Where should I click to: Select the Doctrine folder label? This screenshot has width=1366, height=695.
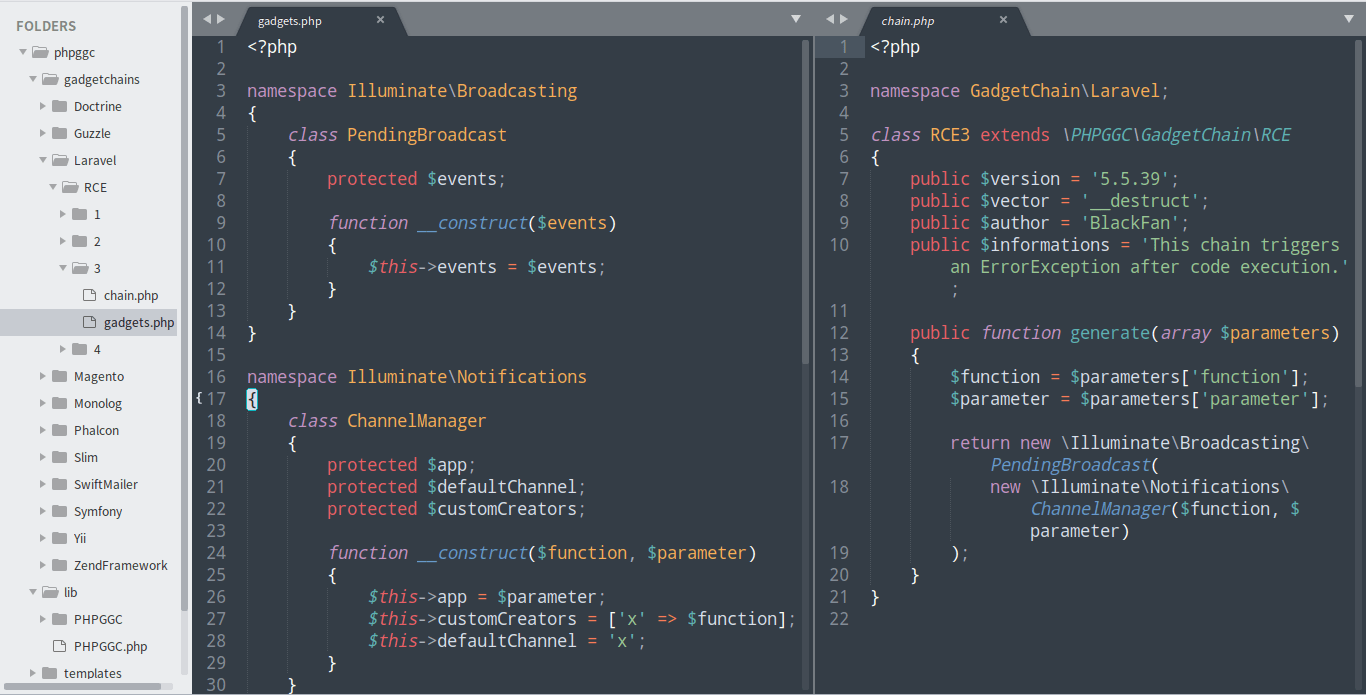point(98,106)
